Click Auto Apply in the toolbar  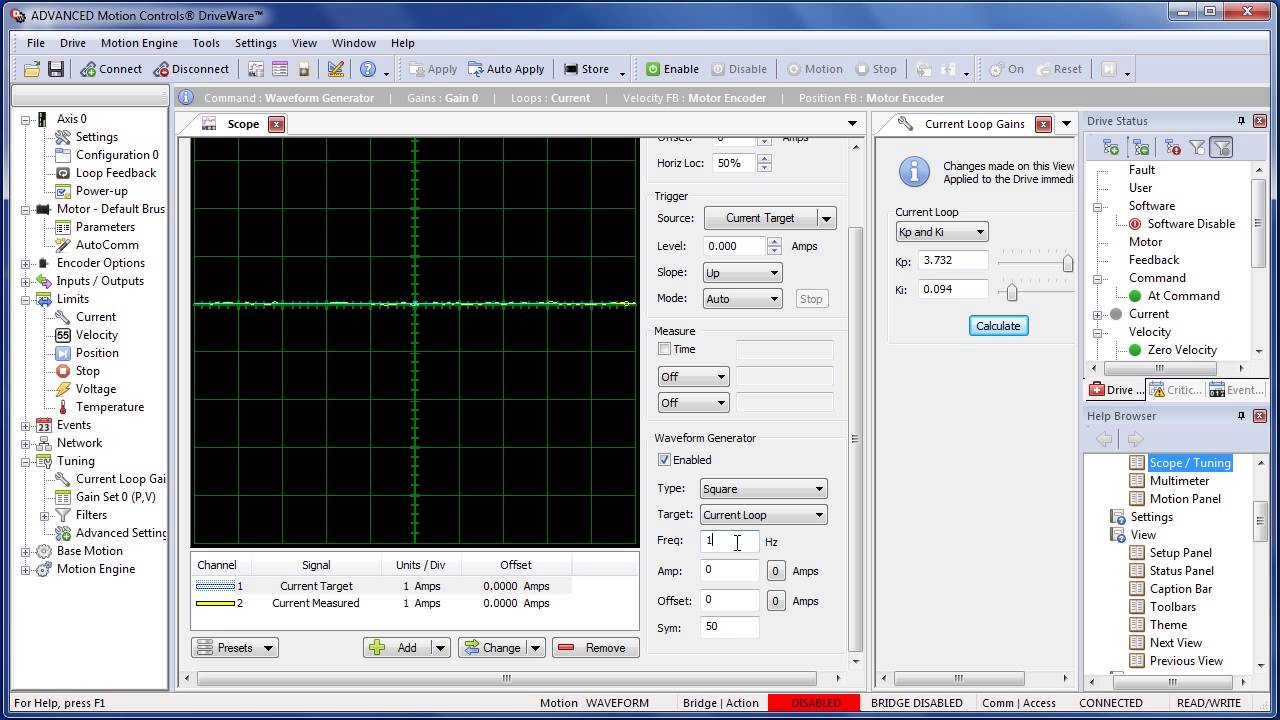[x=505, y=69]
